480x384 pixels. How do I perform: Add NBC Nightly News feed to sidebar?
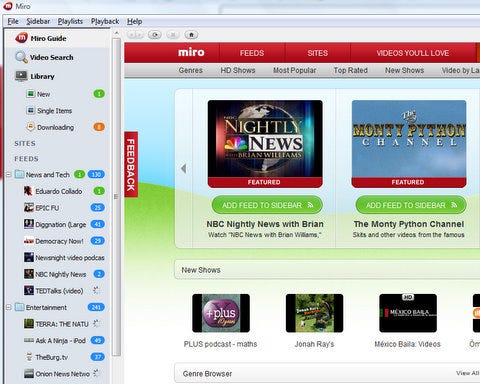click(267, 205)
